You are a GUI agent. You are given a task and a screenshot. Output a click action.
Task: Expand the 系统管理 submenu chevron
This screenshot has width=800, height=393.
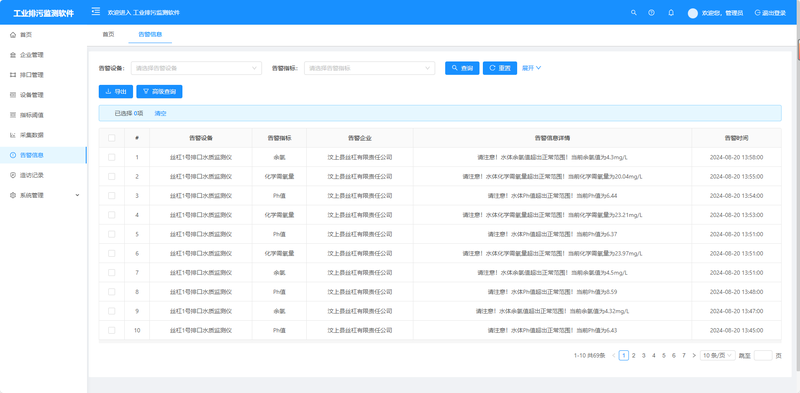coord(78,195)
